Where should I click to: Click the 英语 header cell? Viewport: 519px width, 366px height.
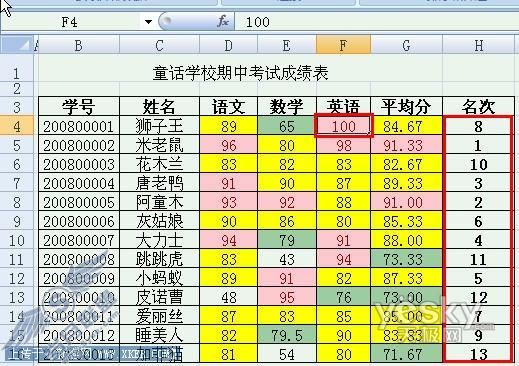(343, 106)
